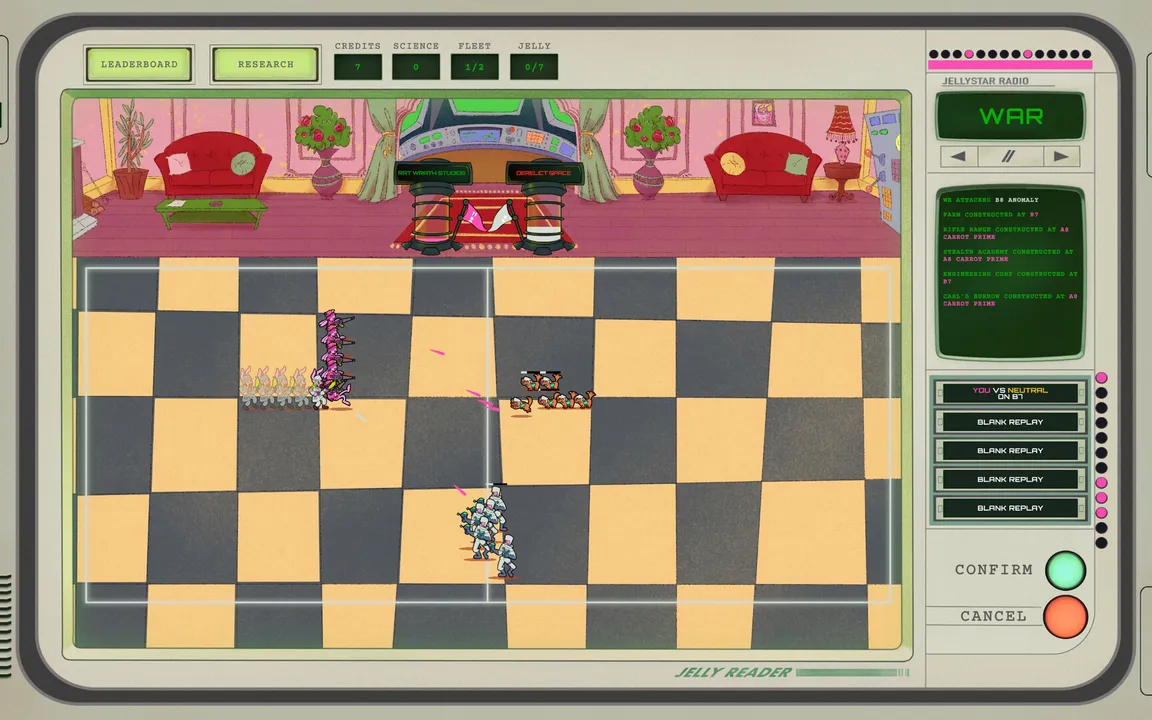Click the red Cancel button
The width and height of the screenshot is (1152, 720).
click(x=1065, y=616)
